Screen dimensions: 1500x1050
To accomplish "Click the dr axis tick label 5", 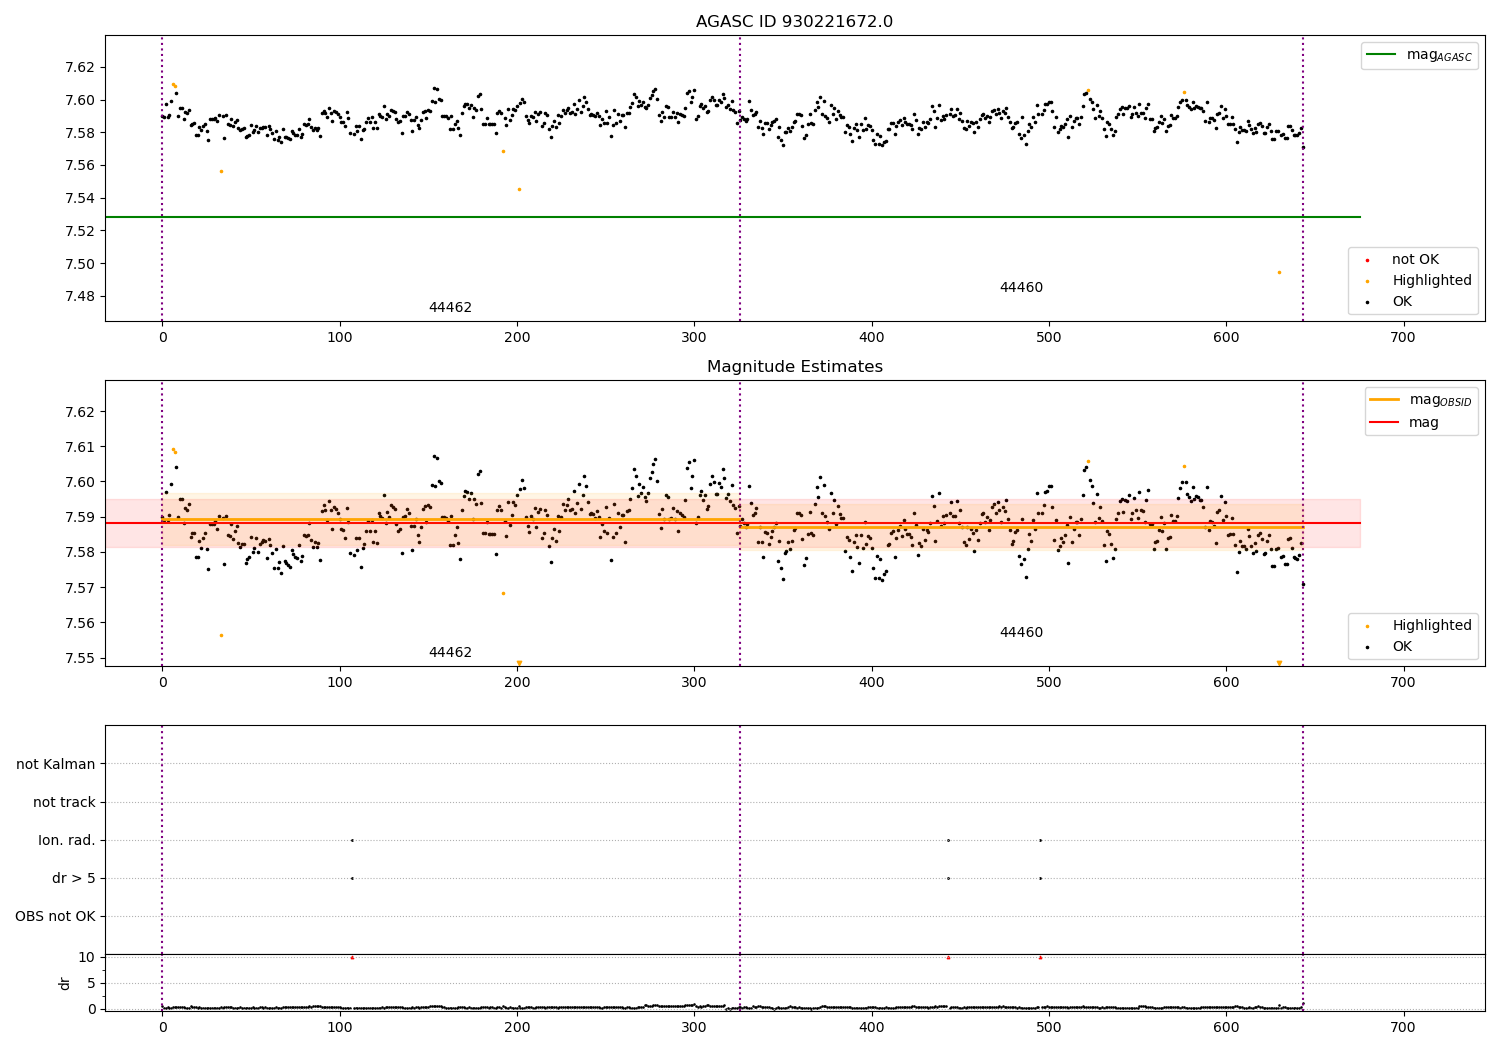I will [x=91, y=983].
